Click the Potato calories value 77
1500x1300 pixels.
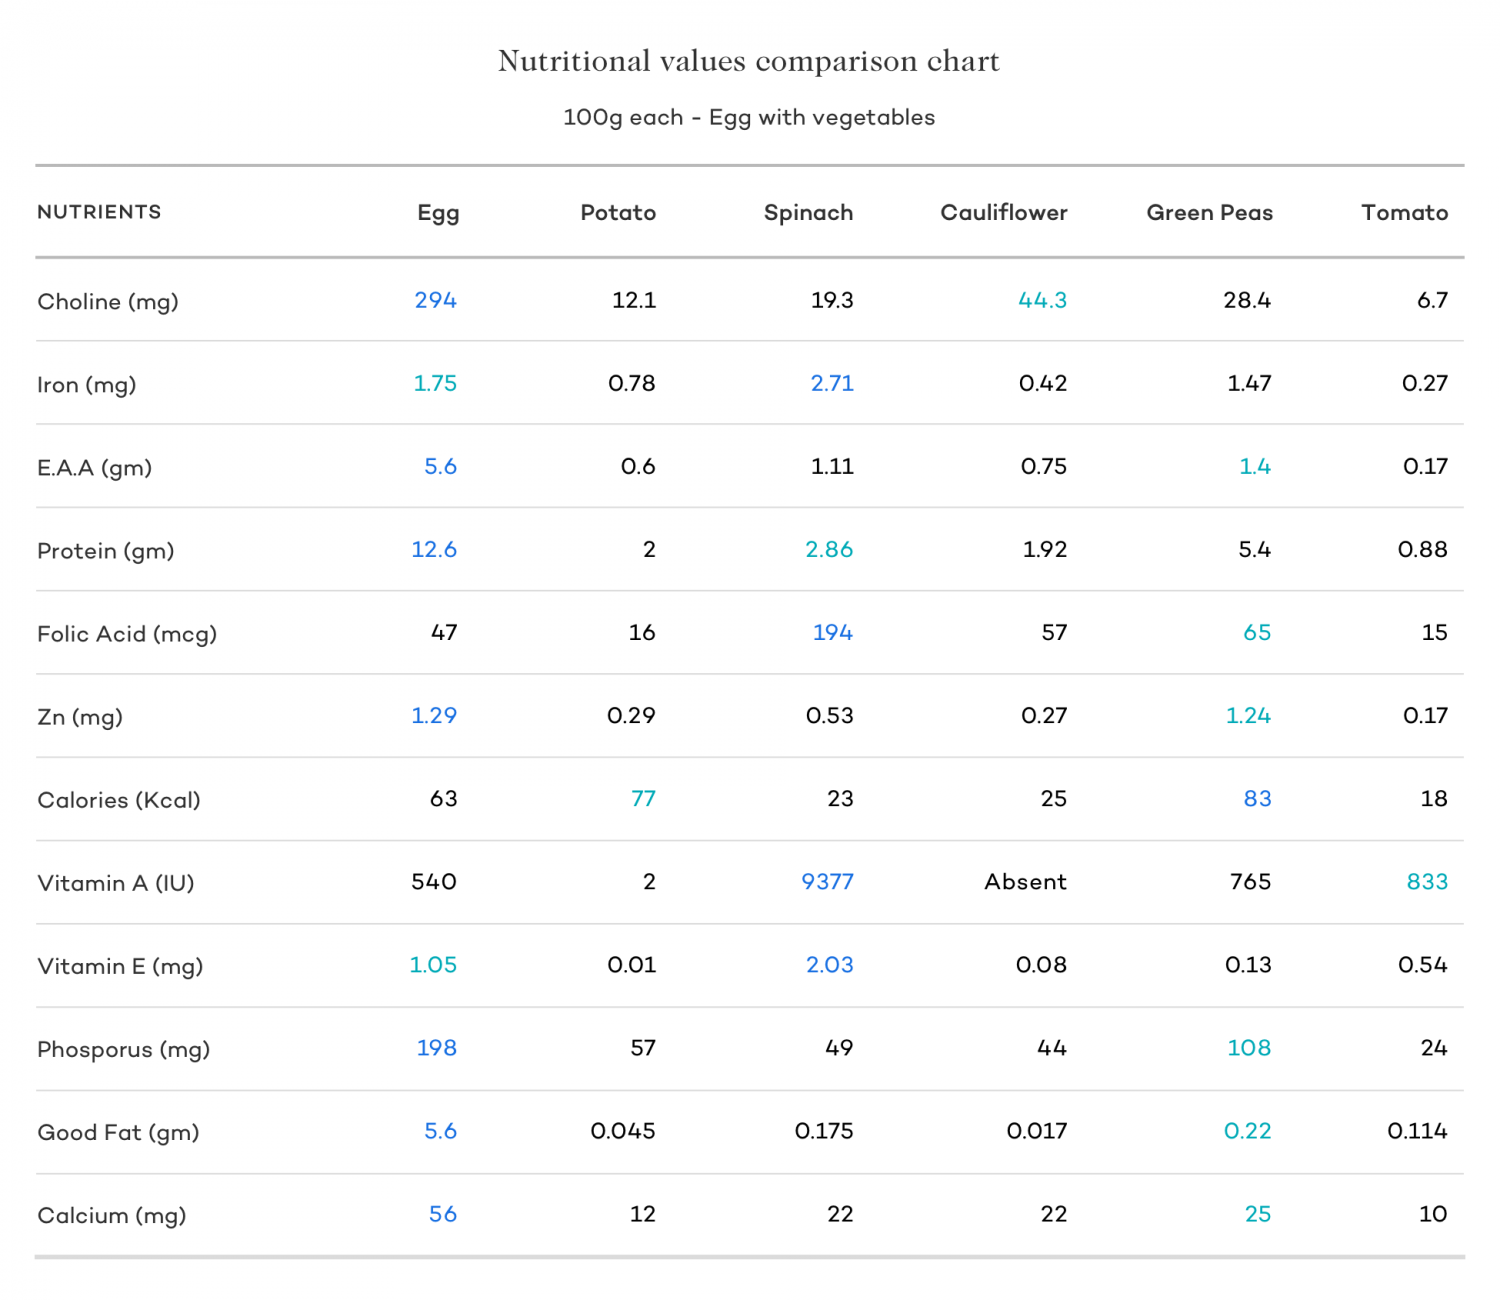[643, 798]
